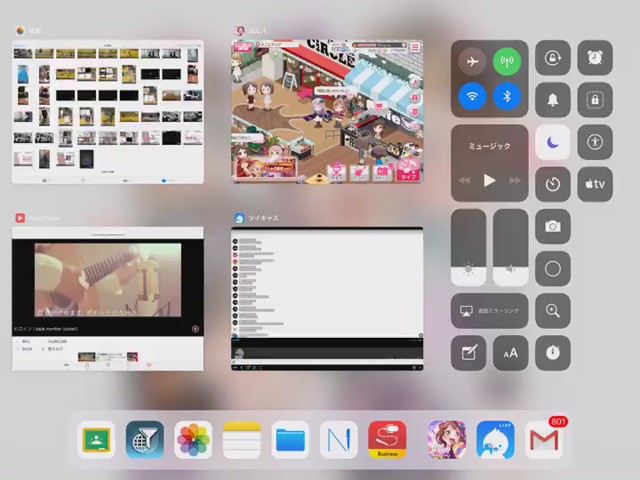
Task: Open the alarm clock shortcut
Action: pos(595,58)
